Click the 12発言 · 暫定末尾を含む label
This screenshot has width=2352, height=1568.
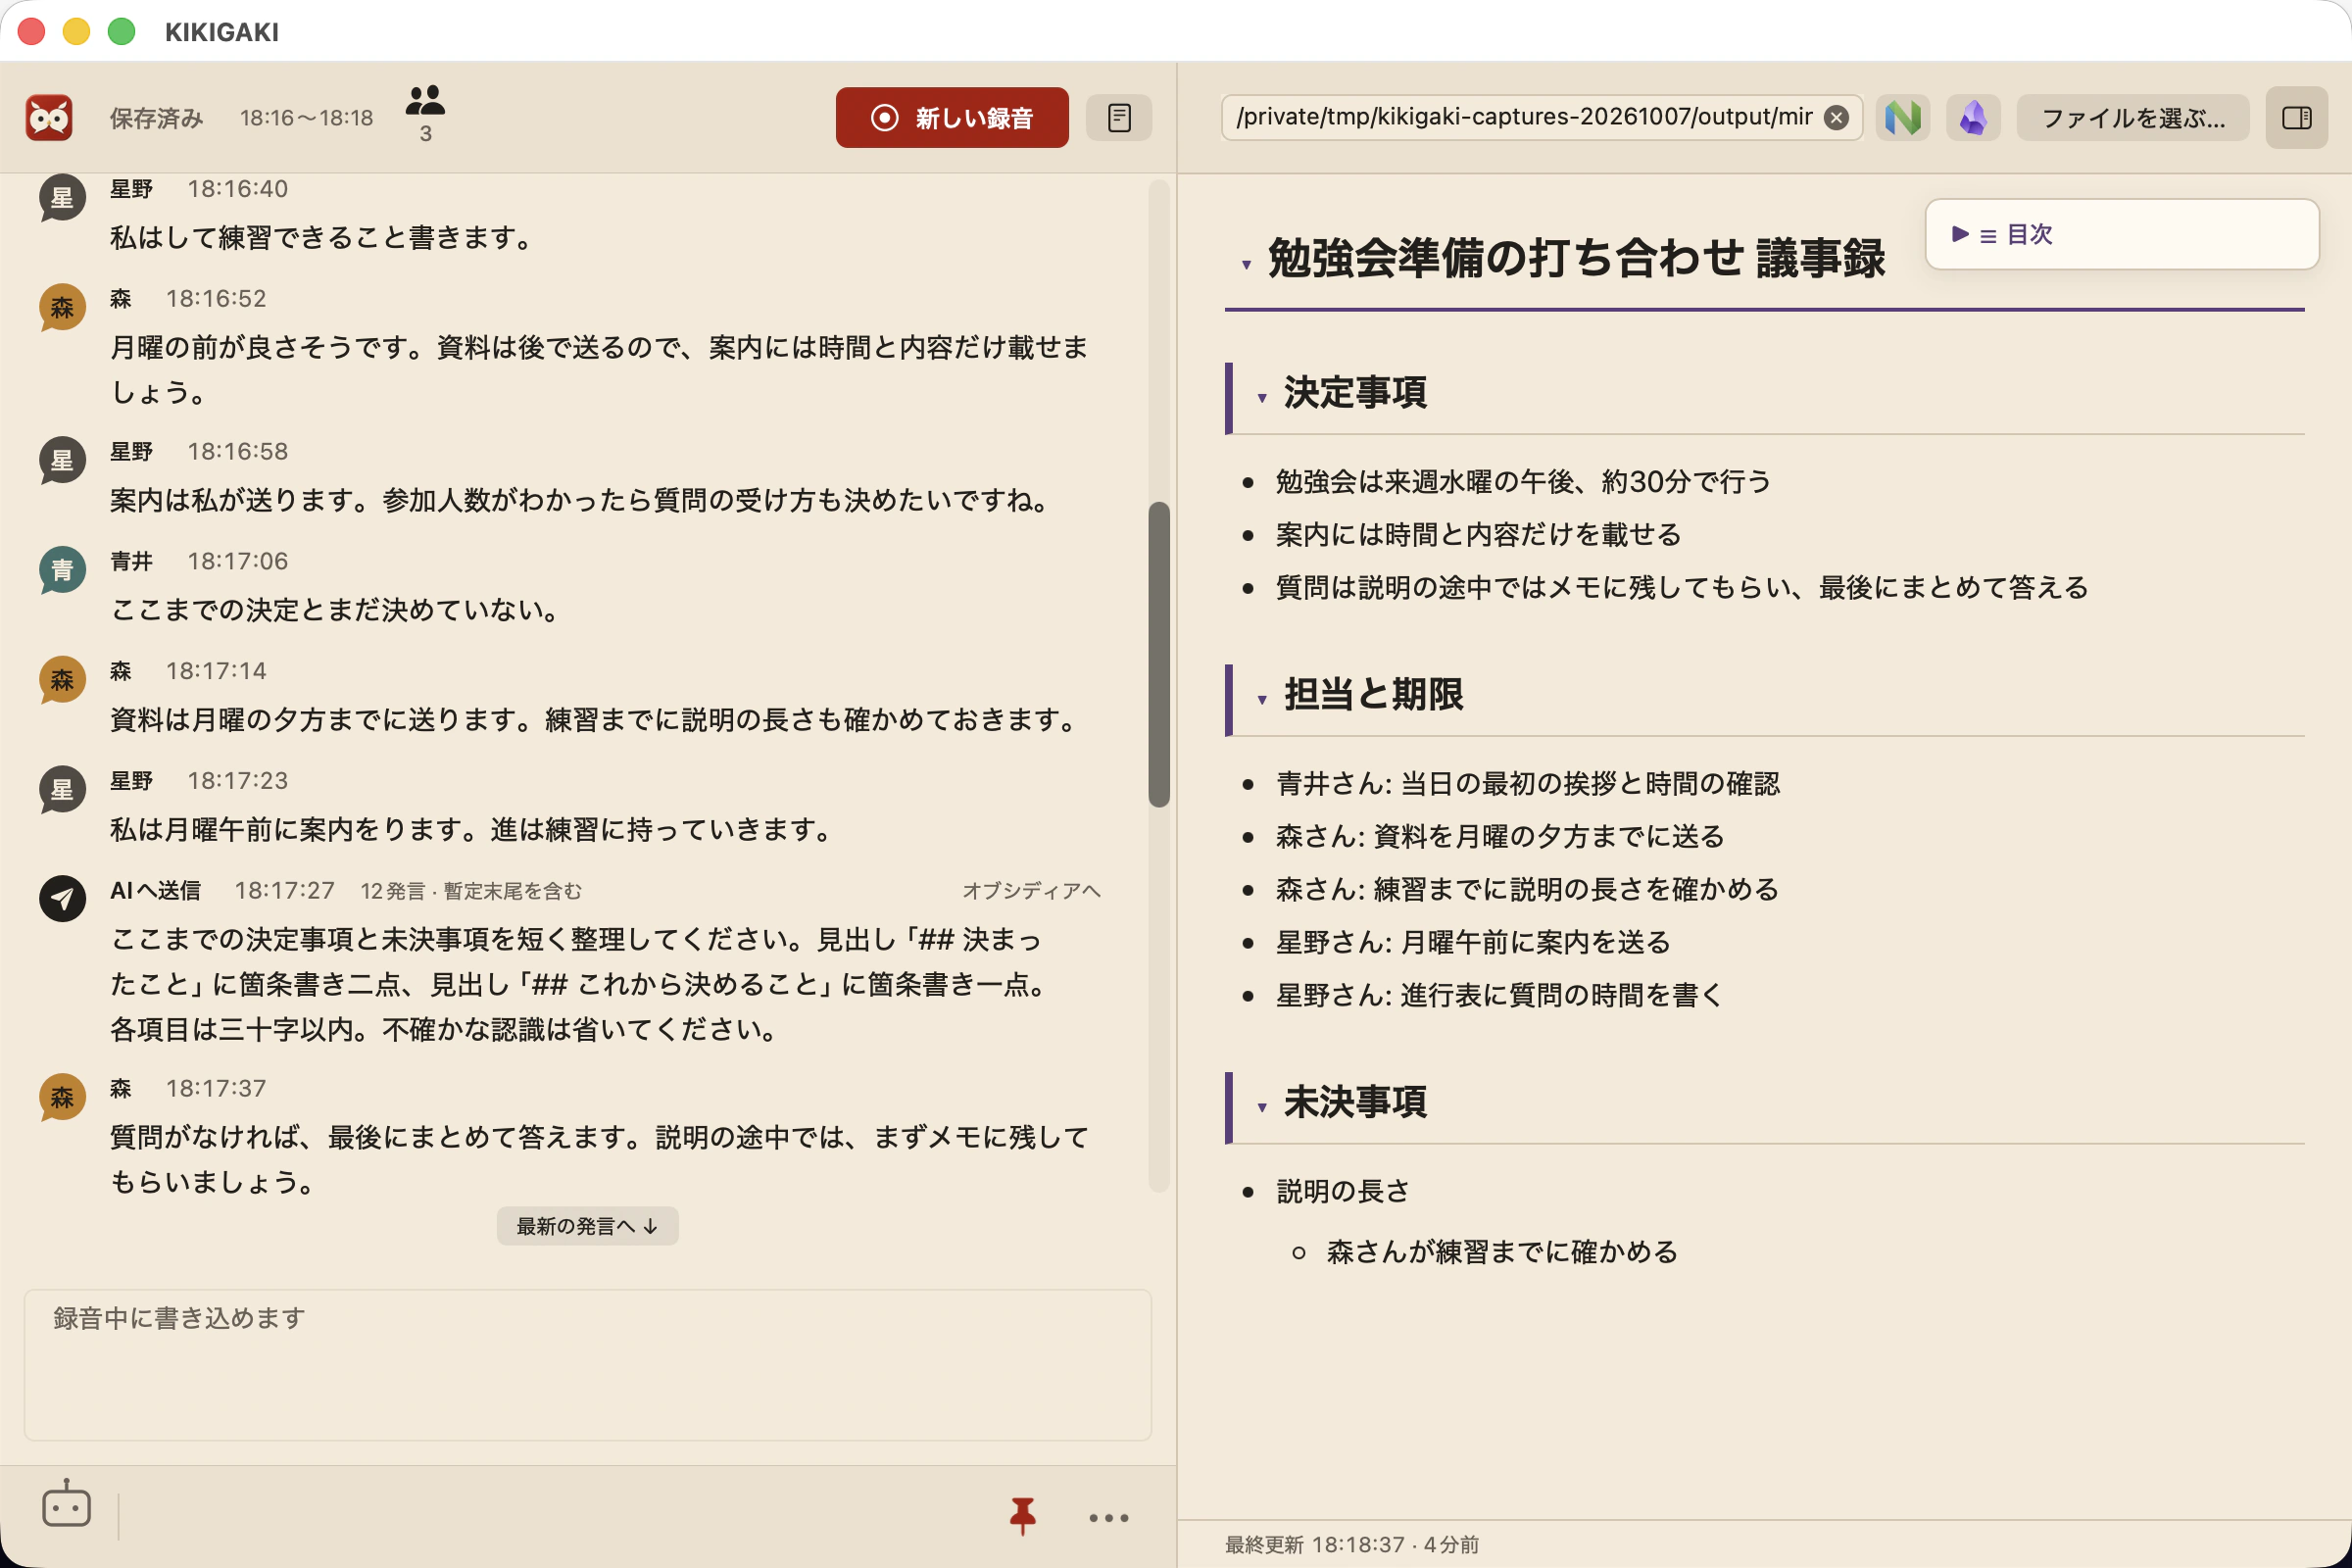click(x=471, y=891)
